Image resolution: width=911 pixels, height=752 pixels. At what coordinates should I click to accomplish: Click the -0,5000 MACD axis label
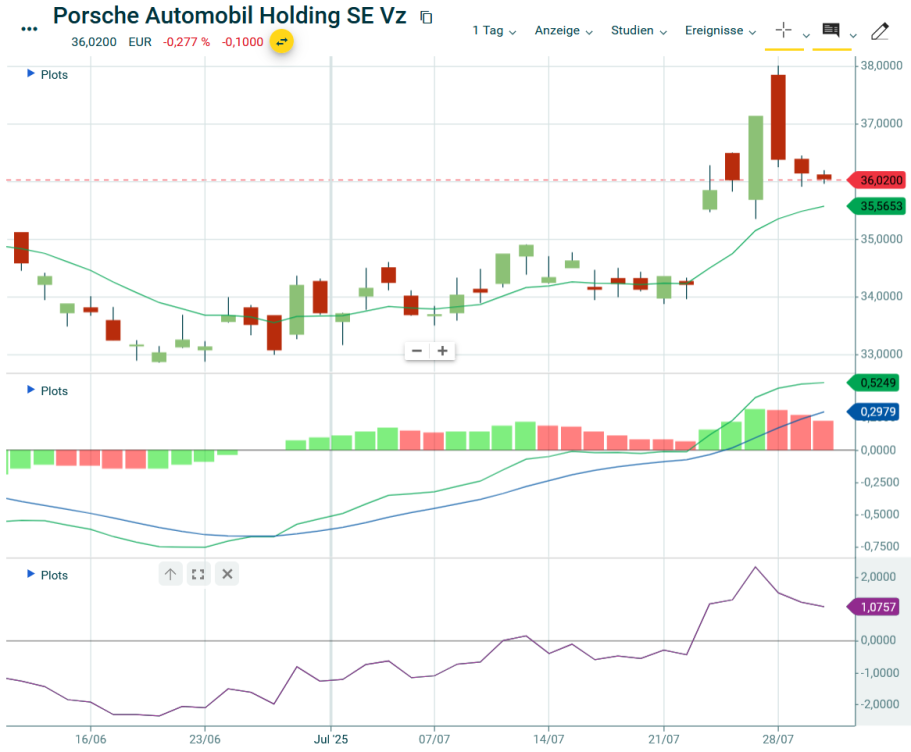878,514
